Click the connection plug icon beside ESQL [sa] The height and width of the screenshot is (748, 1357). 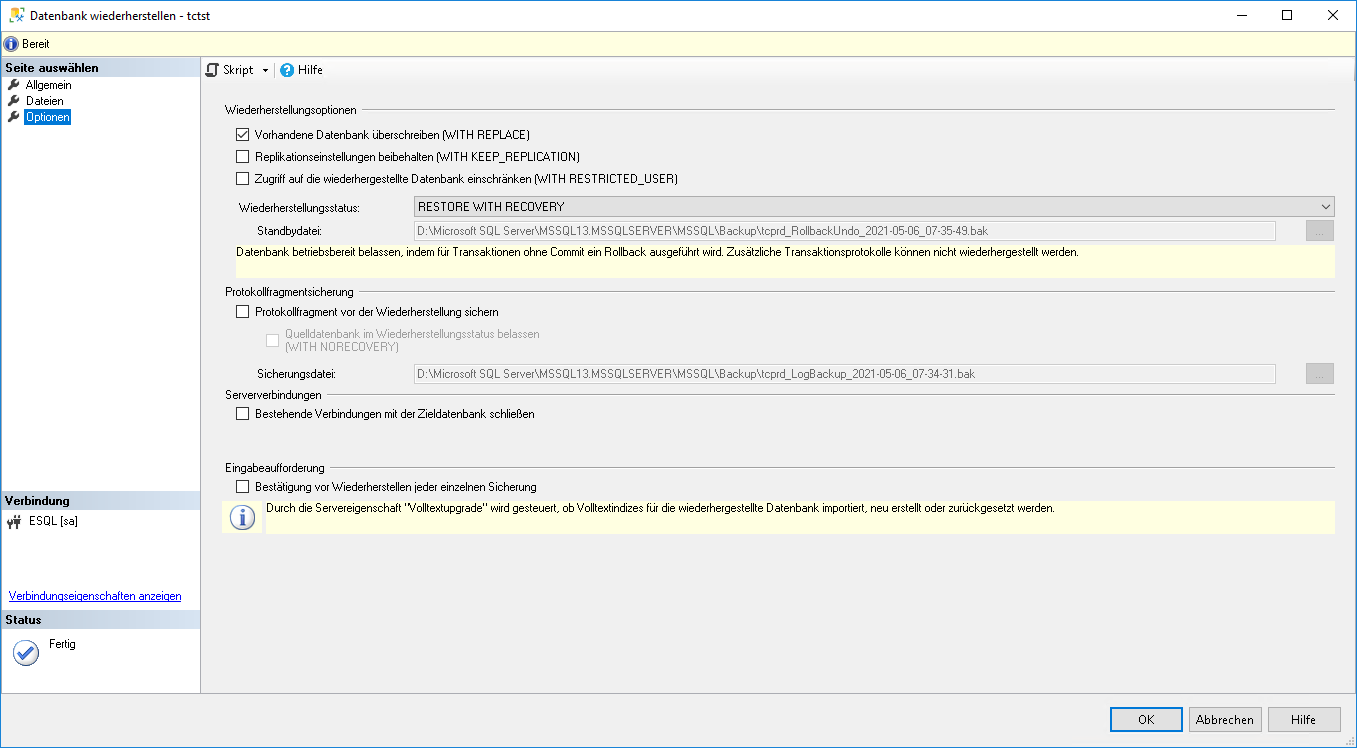(14, 521)
